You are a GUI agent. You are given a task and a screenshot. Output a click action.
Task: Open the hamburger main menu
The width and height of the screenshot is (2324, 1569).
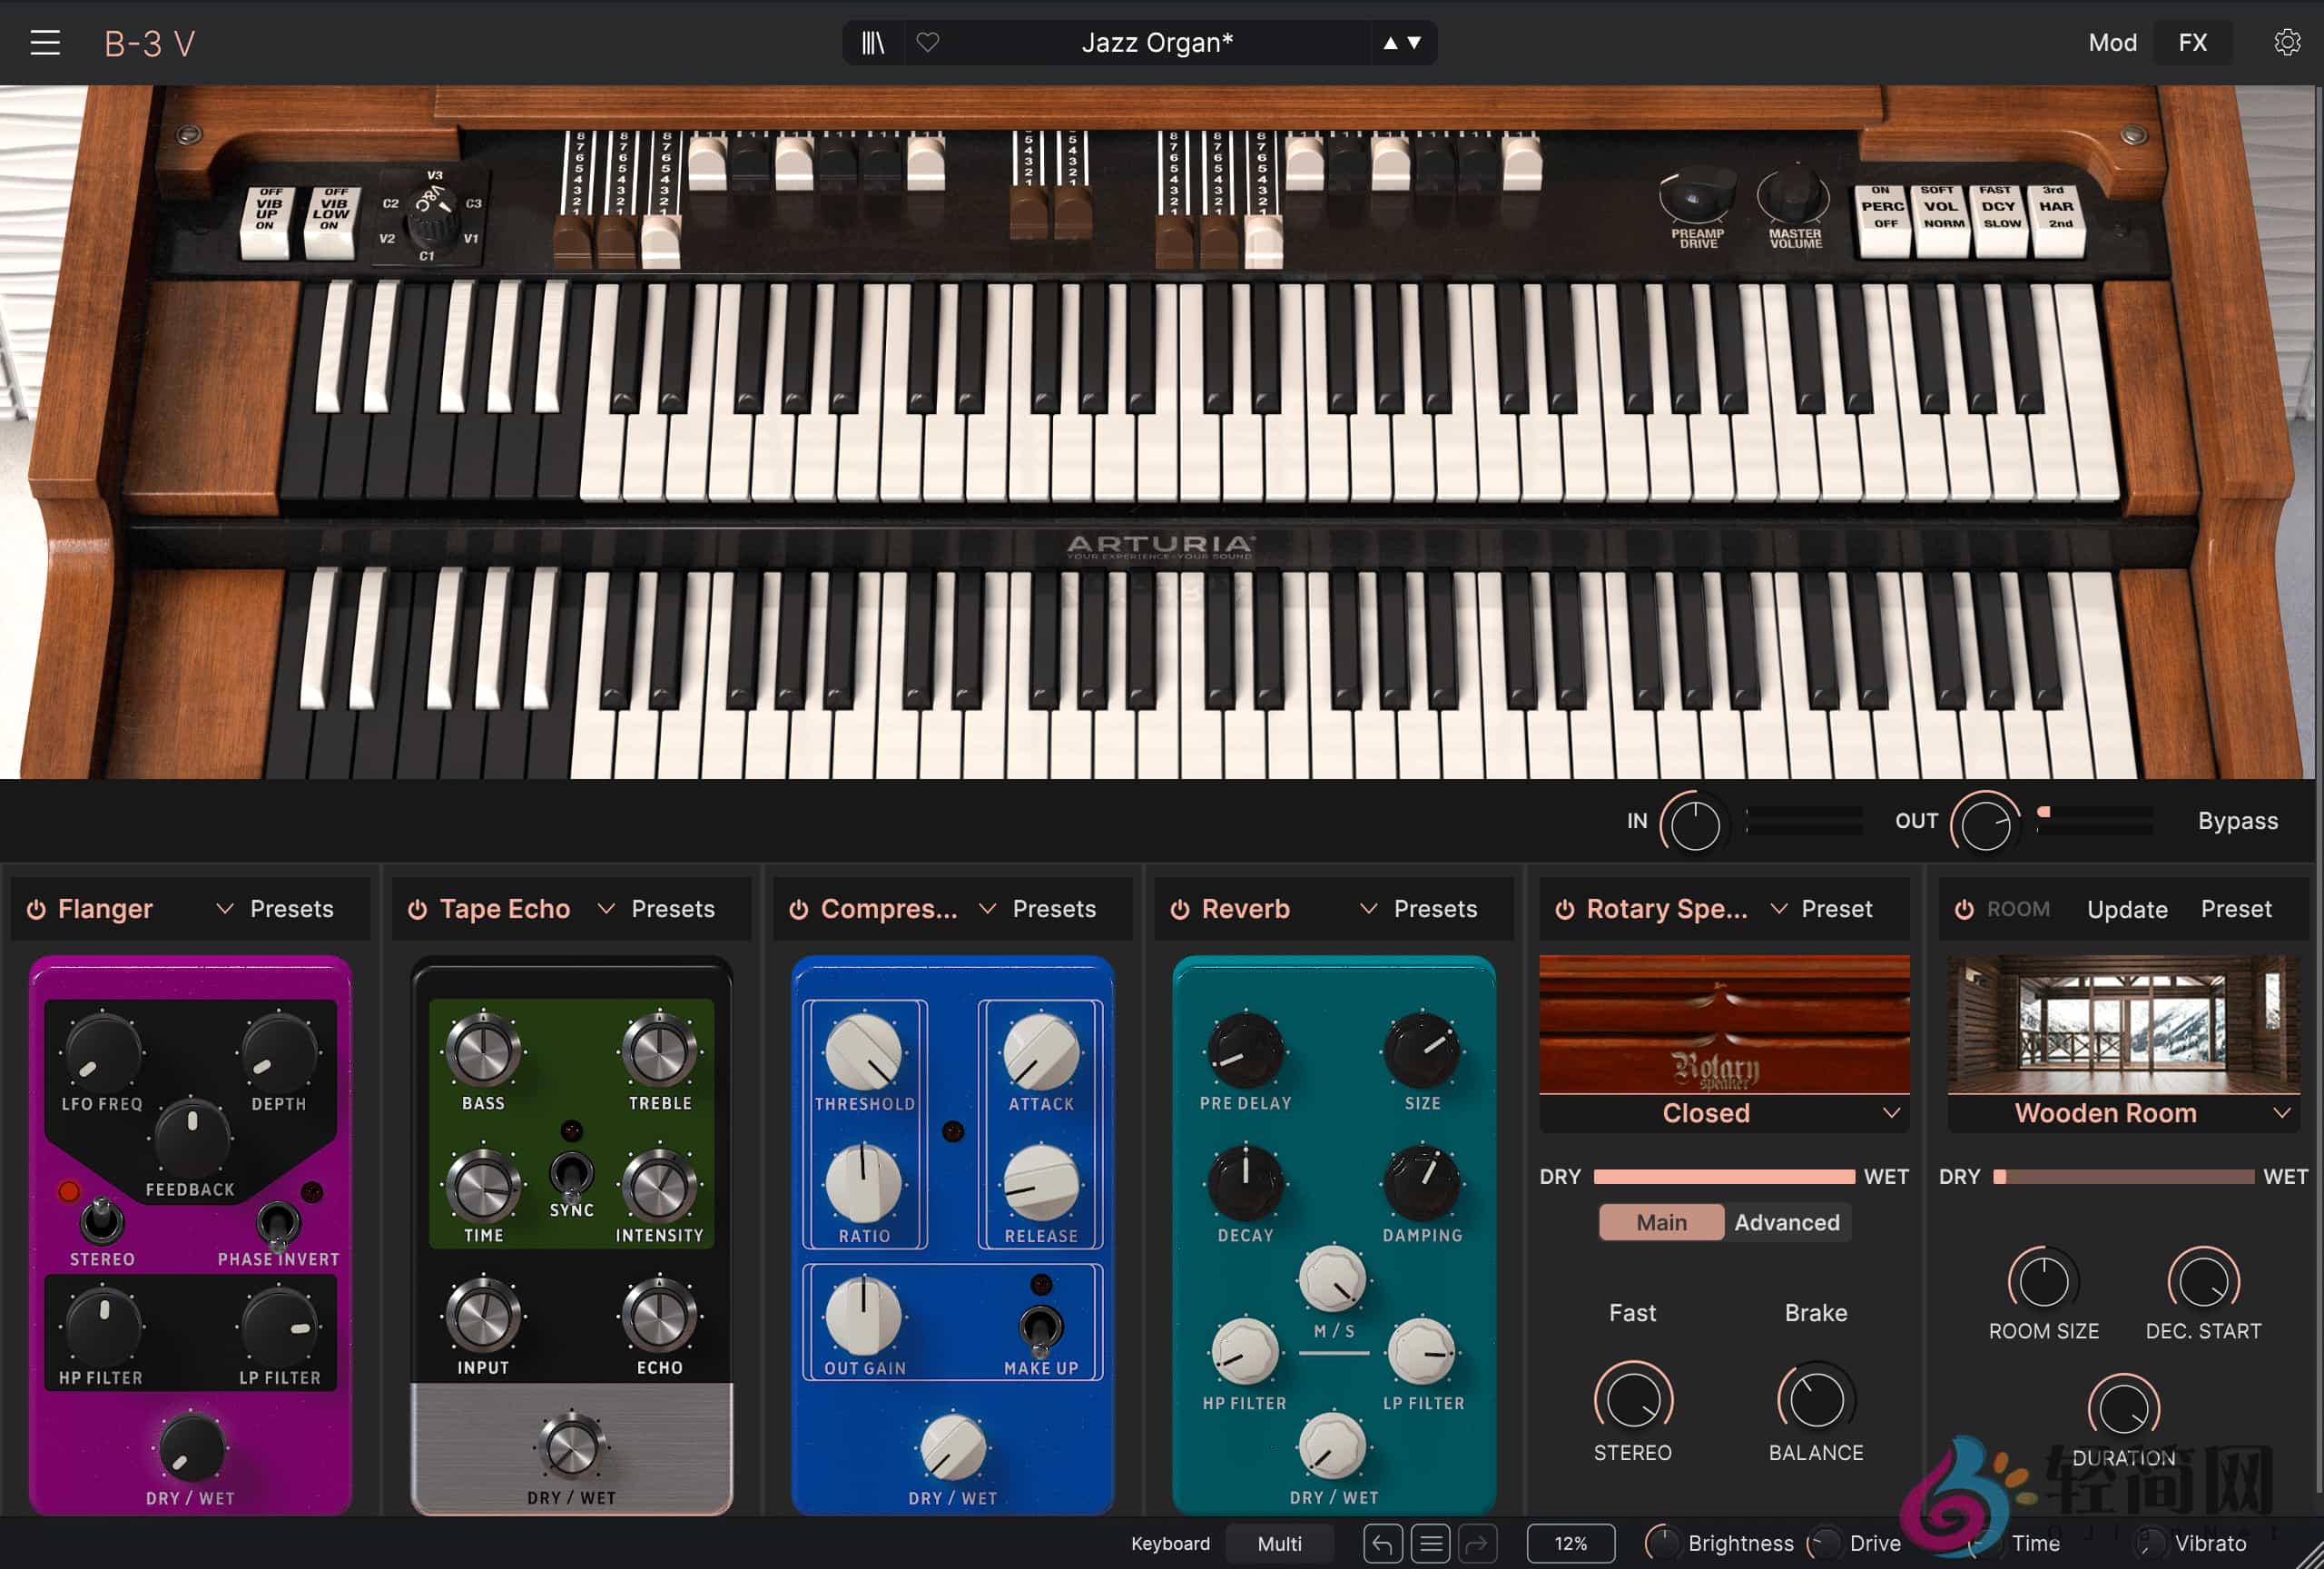45,42
